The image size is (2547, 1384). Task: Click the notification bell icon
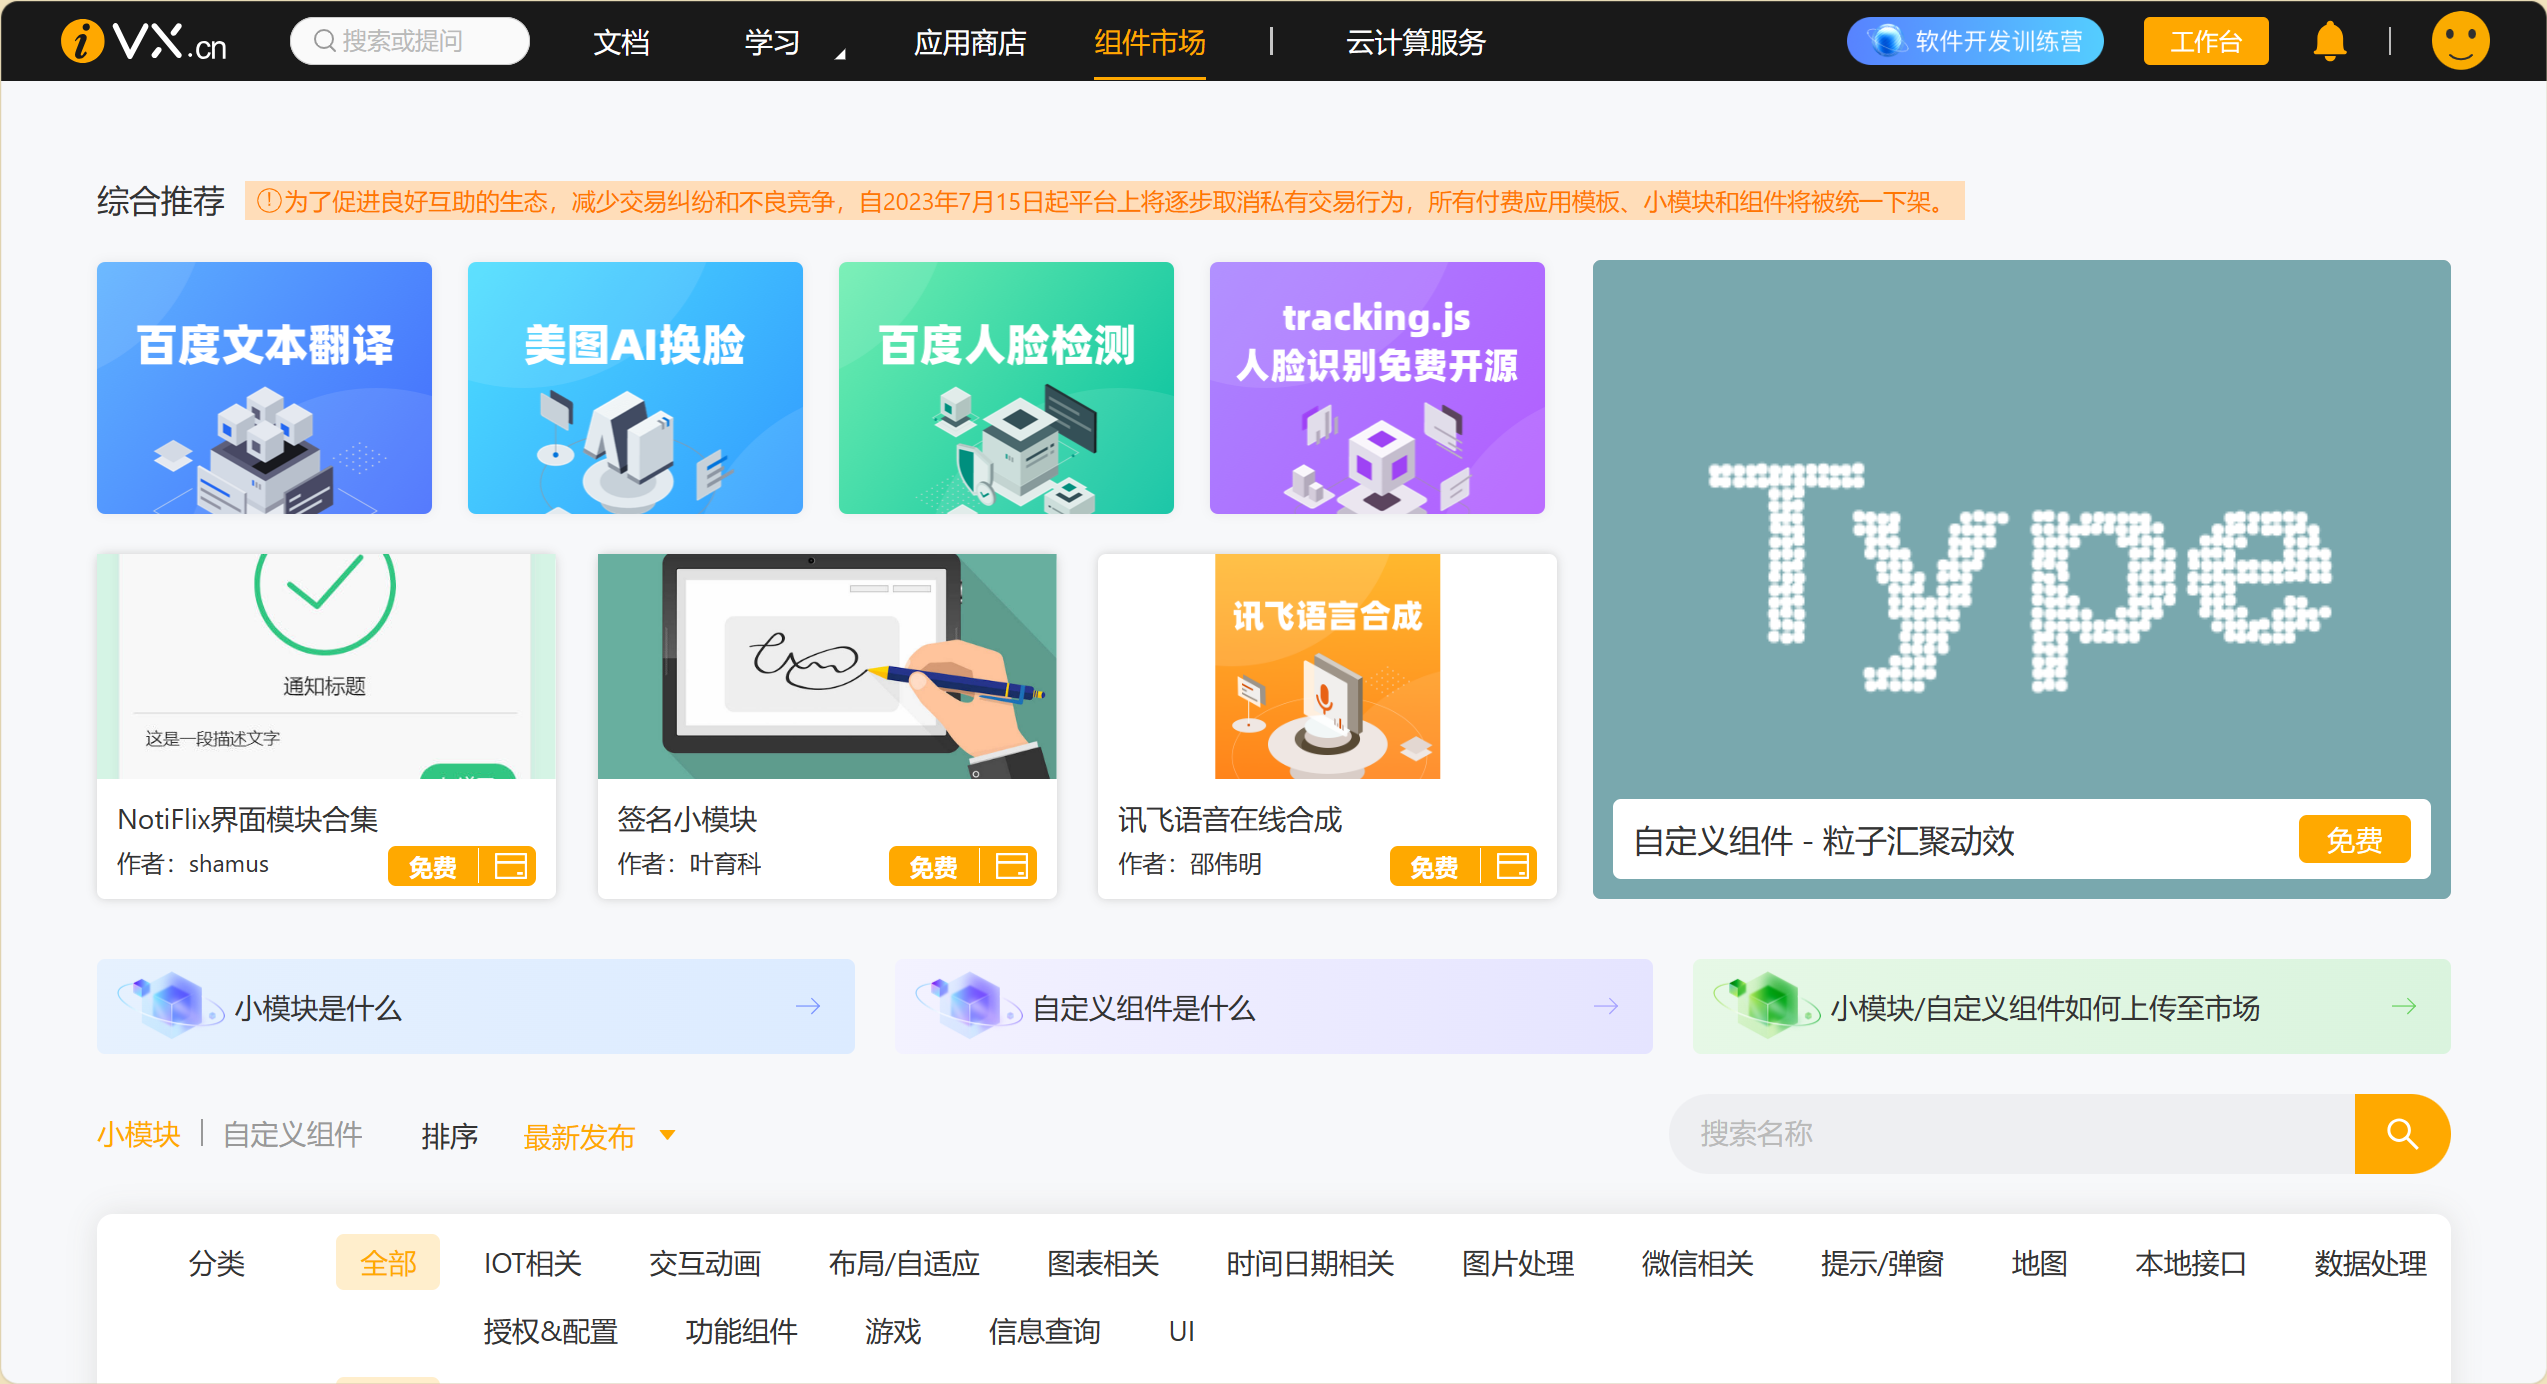2329,41
